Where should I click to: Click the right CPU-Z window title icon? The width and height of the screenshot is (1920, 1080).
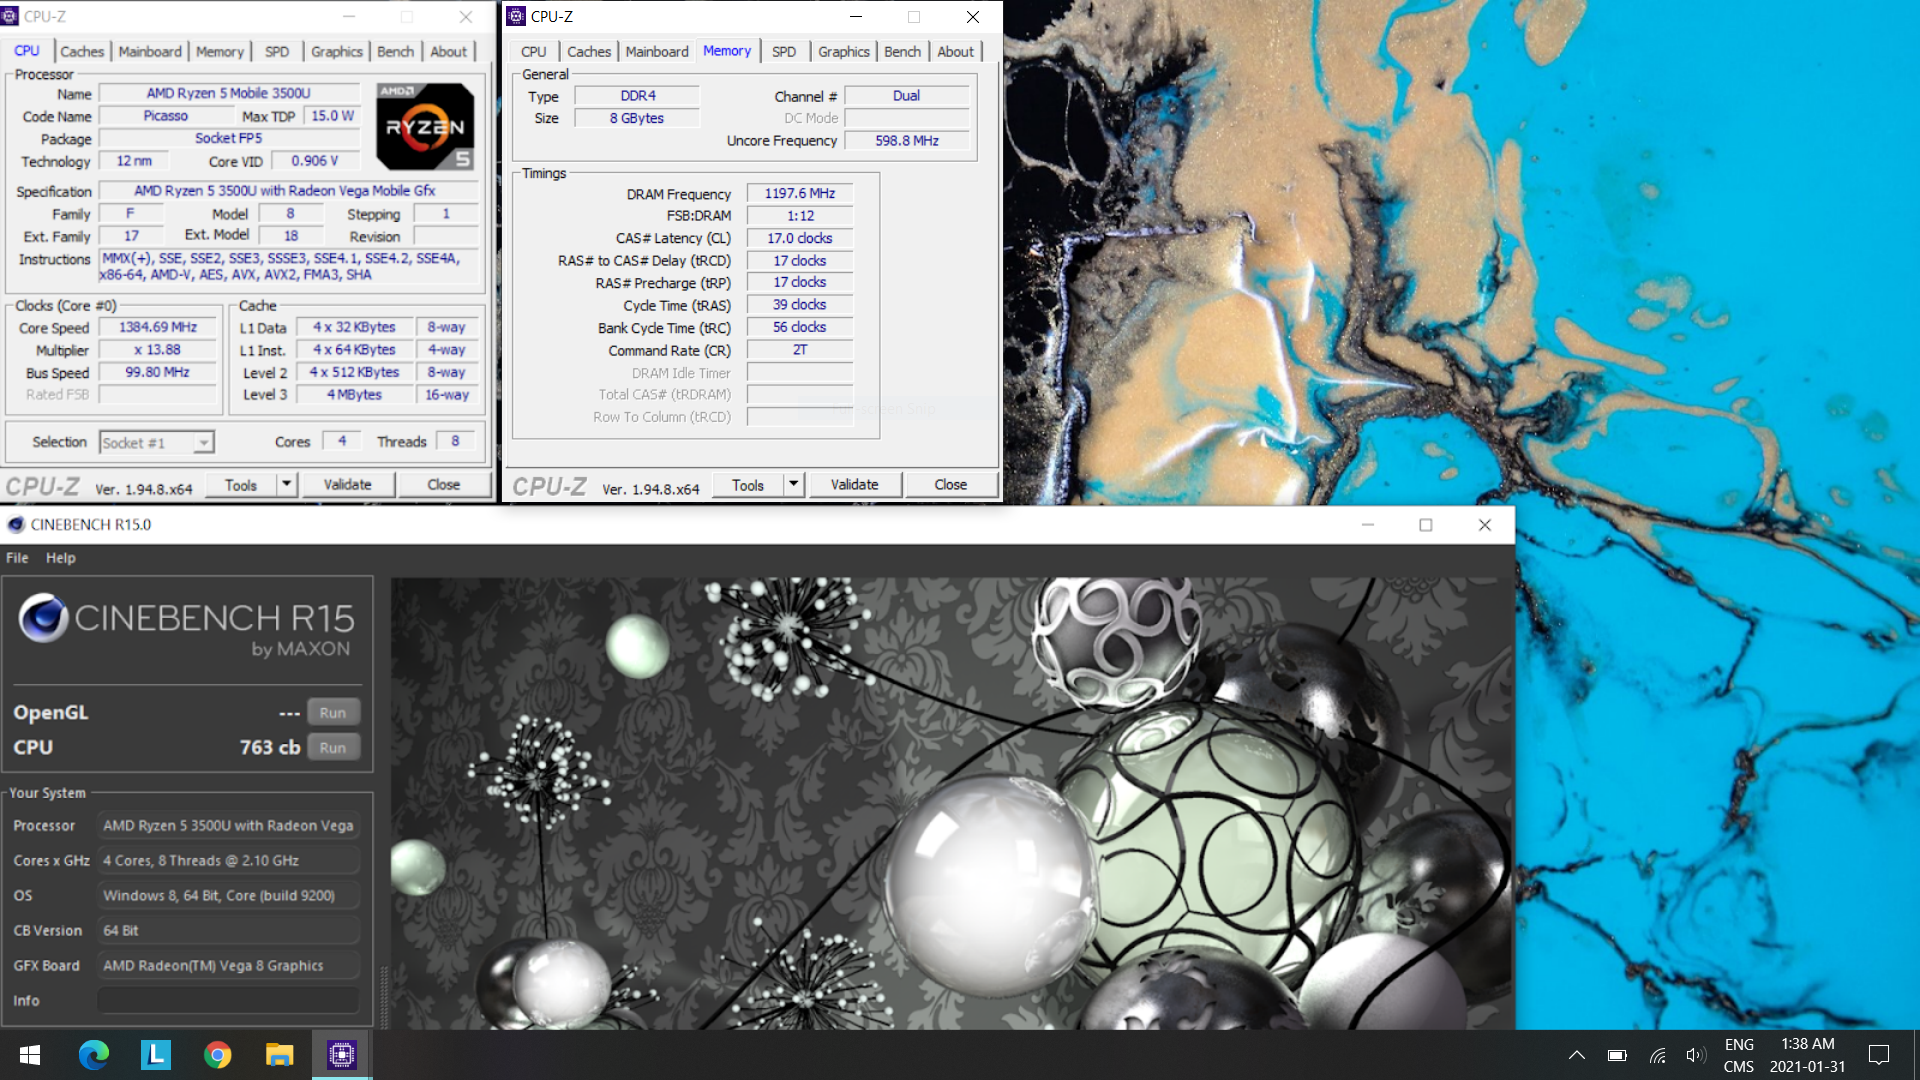516,16
